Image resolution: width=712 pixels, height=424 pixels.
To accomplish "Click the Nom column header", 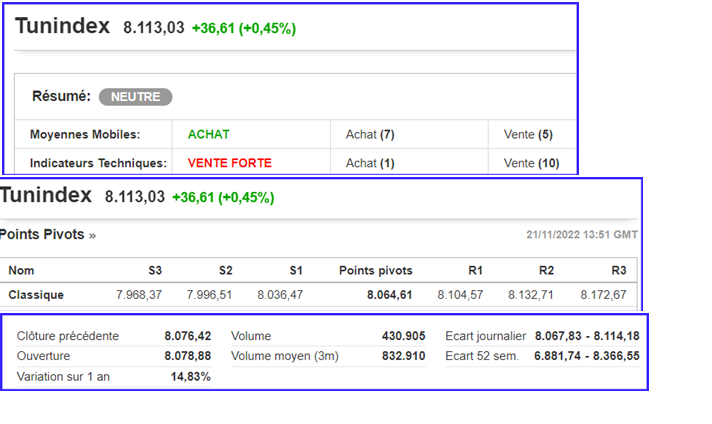I will [21, 270].
